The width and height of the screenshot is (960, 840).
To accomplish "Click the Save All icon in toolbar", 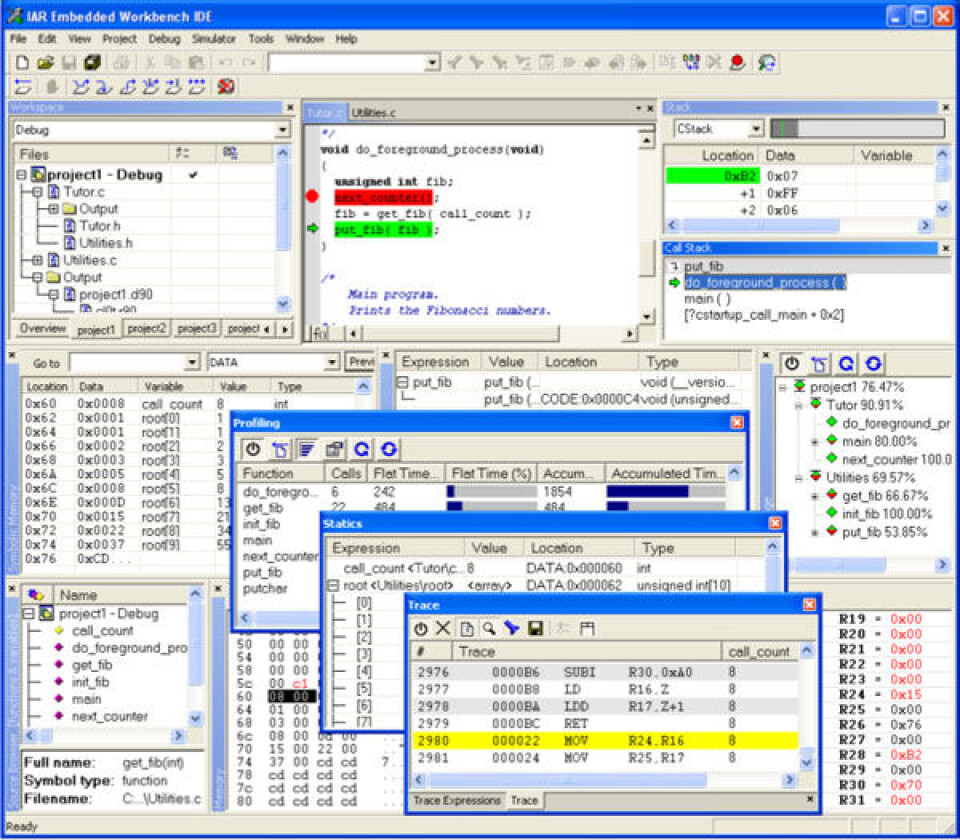I will (x=92, y=62).
